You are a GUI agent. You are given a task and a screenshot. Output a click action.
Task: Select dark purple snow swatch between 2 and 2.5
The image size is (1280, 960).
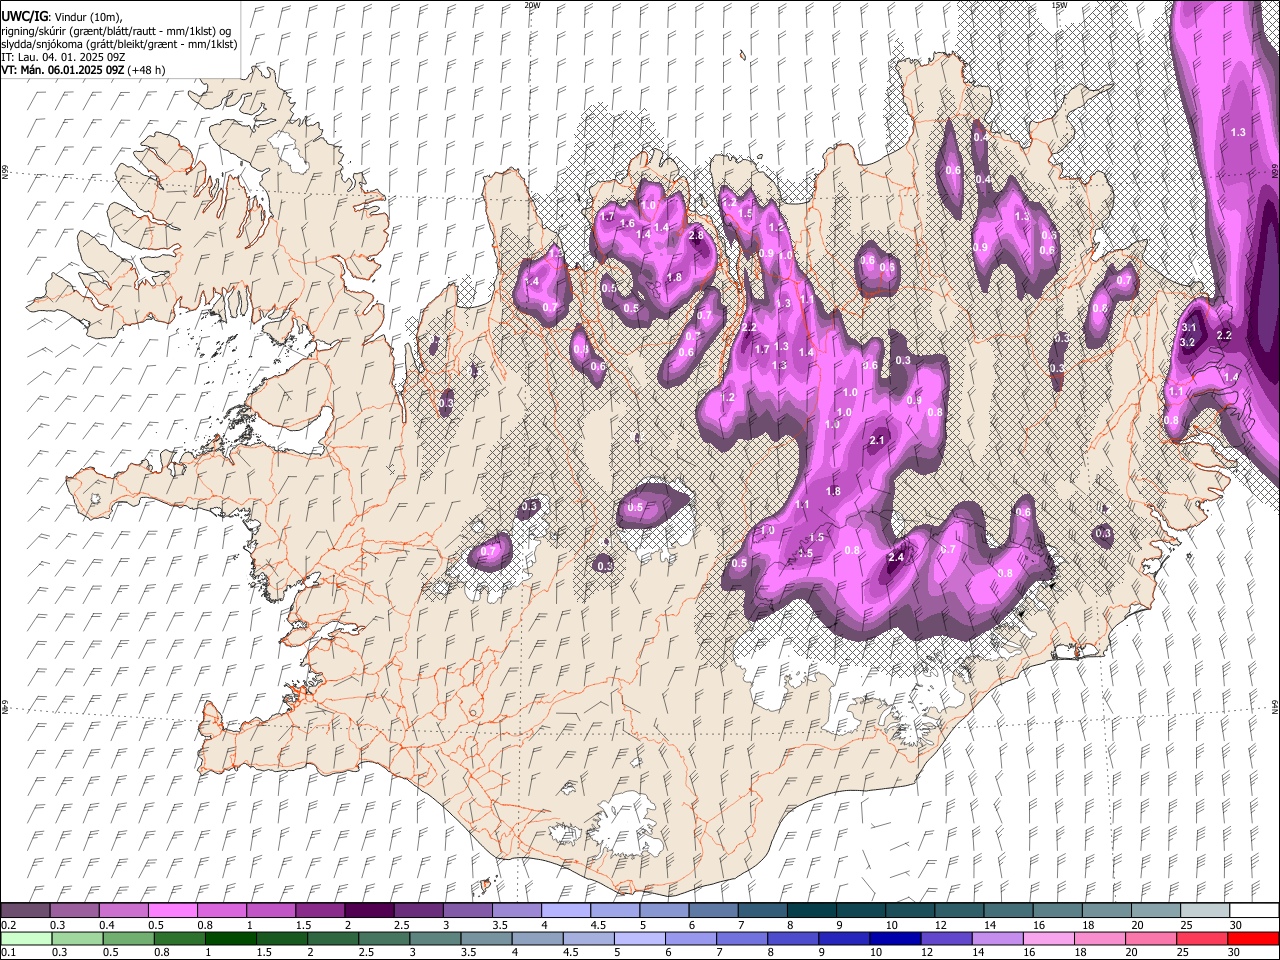point(369,910)
